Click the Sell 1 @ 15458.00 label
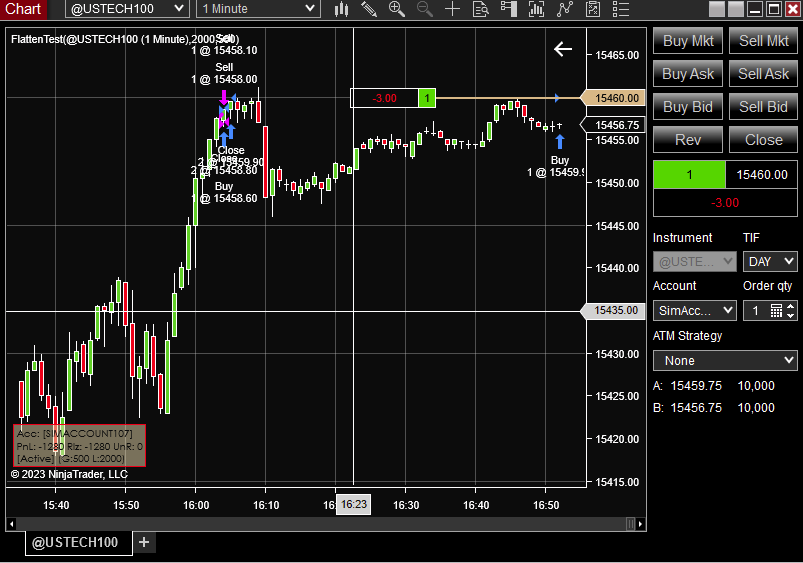The height and width of the screenshot is (563, 803). pos(224,73)
